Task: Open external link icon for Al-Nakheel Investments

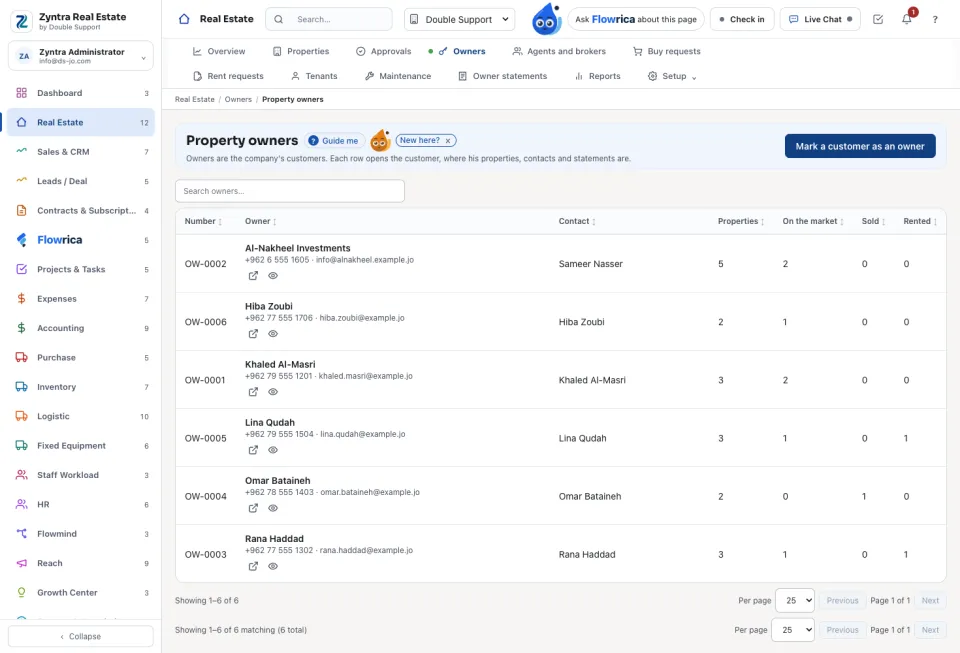Action: 253,275
